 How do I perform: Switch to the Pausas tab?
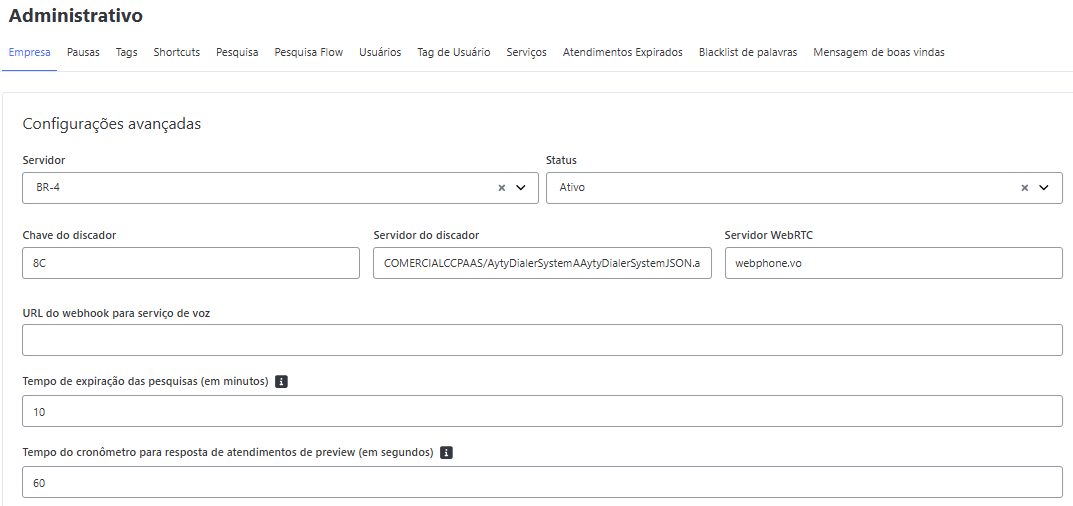(x=83, y=52)
